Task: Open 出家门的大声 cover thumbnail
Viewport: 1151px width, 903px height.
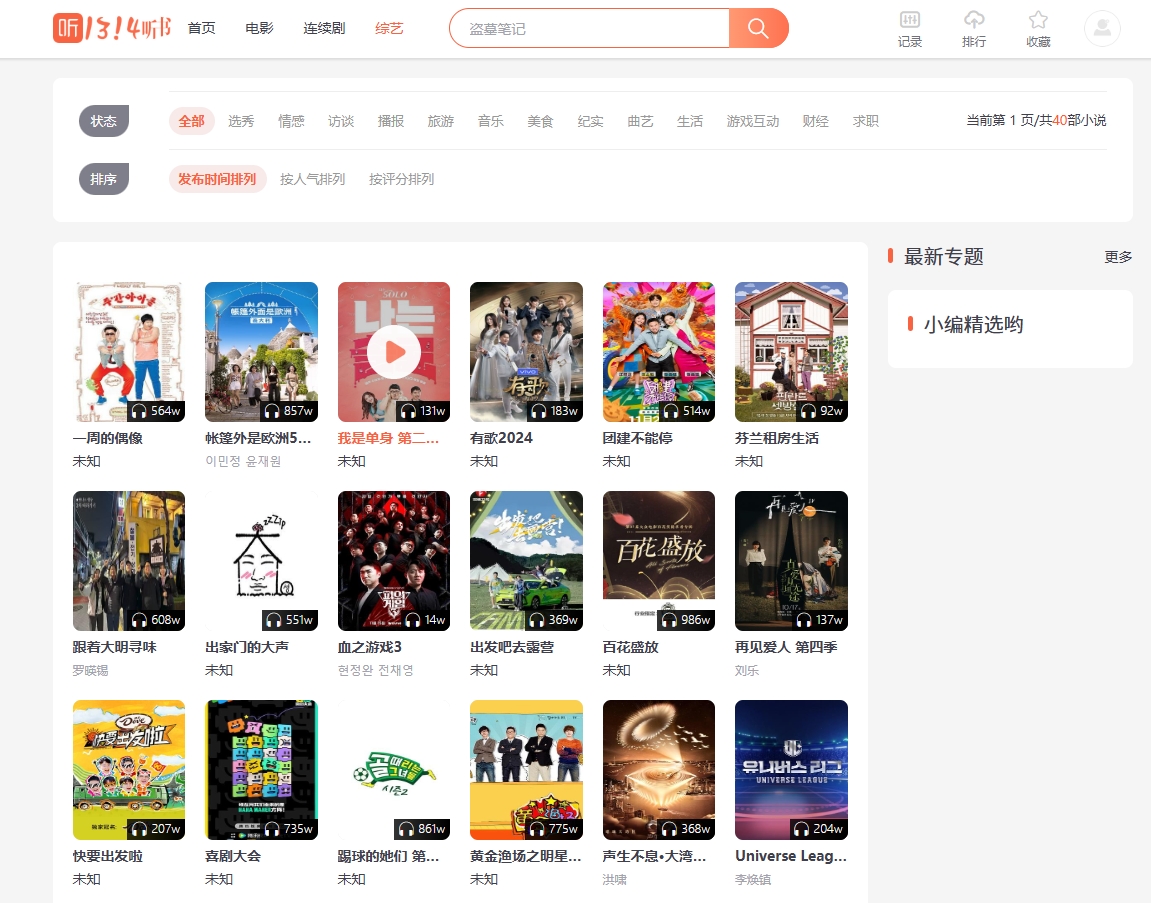Action: pyautogui.click(x=261, y=561)
